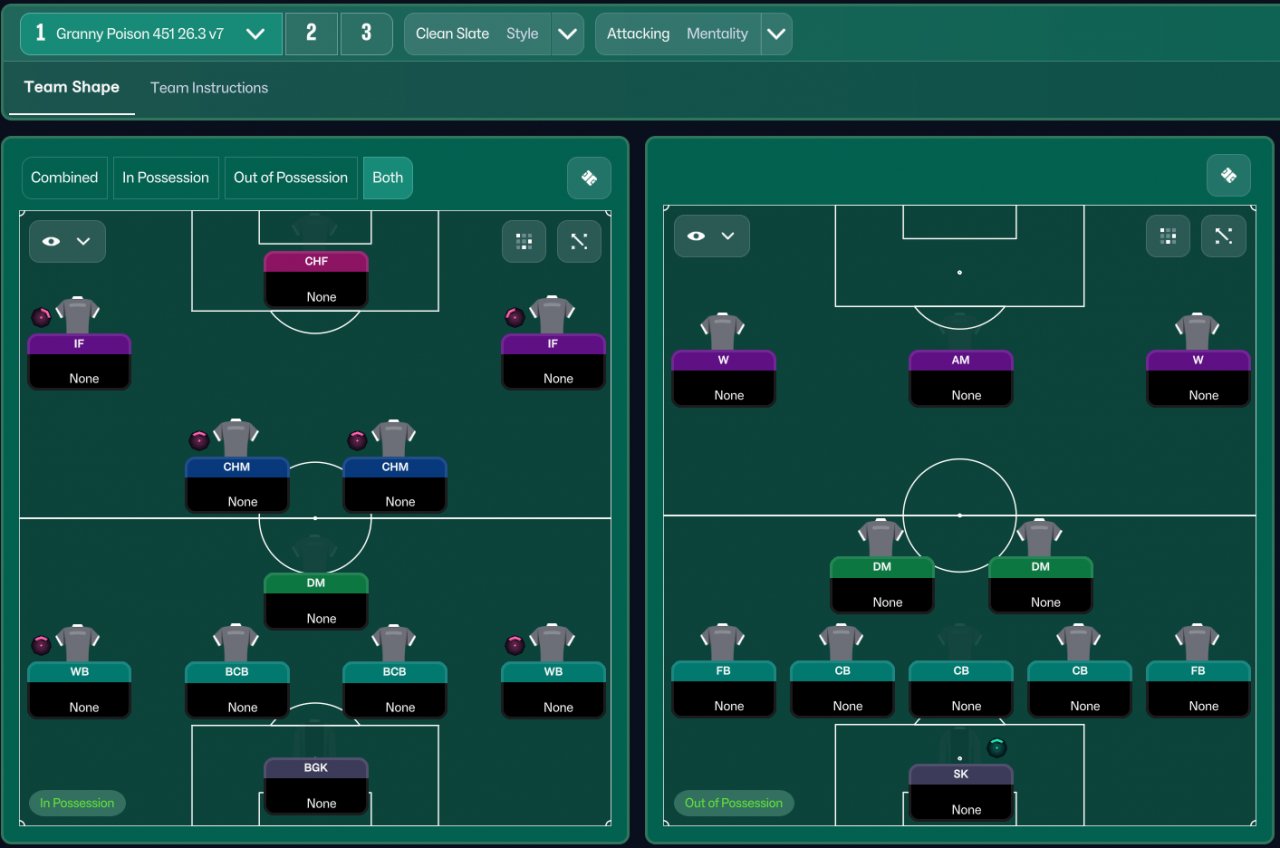This screenshot has height=848, width=1280.
Task: Click the pink badge beside the right CHM
Action: click(x=357, y=440)
